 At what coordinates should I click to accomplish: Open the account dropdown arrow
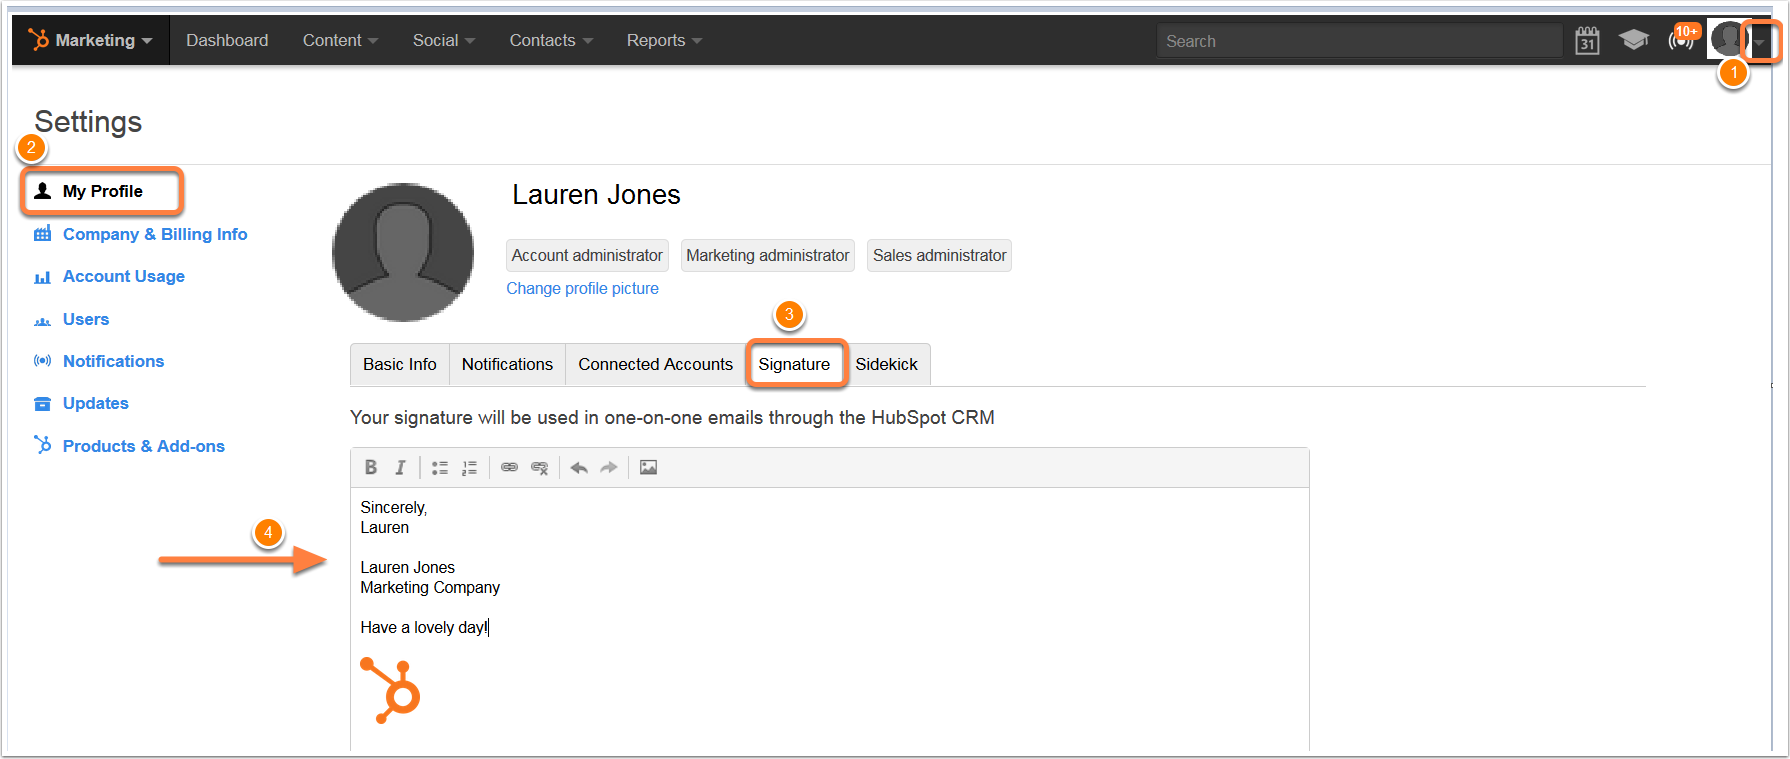1760,42
